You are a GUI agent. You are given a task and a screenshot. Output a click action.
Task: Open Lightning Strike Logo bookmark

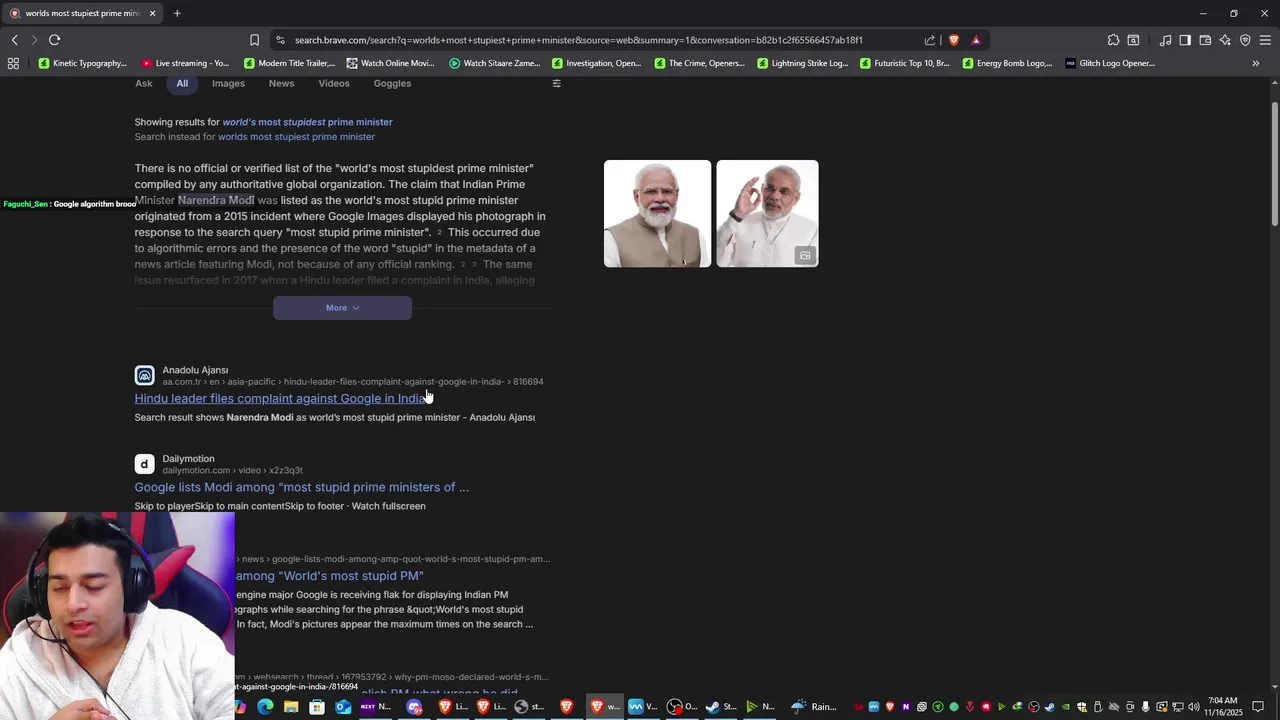coord(803,63)
